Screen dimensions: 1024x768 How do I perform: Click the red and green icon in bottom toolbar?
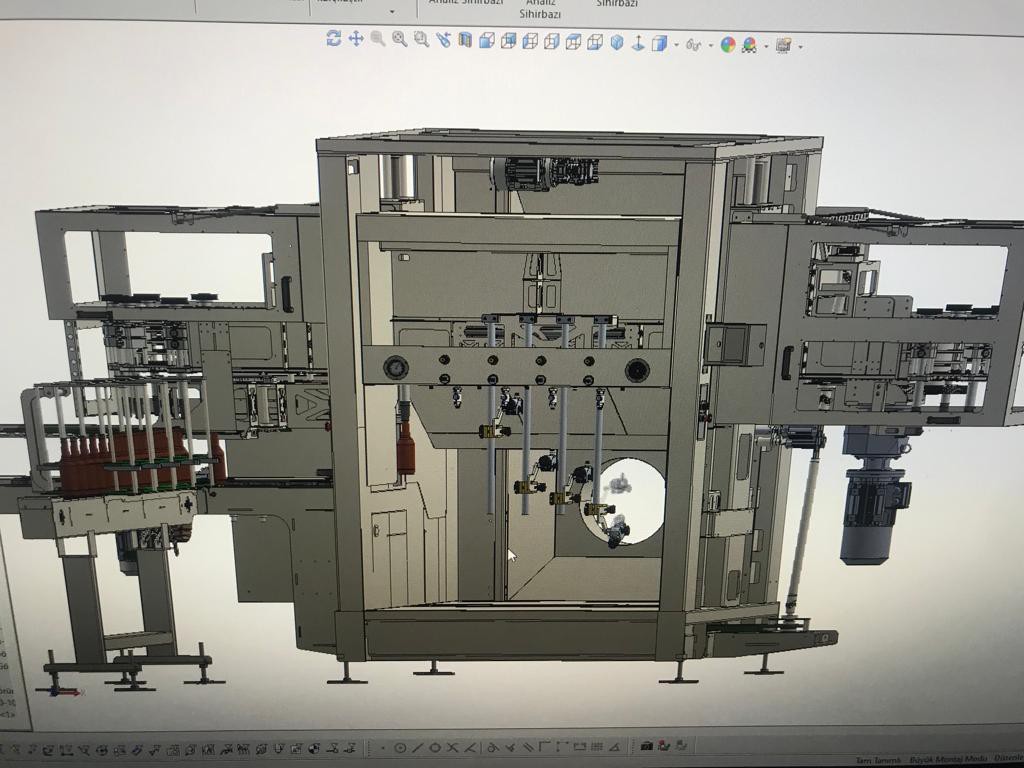(x=664, y=746)
